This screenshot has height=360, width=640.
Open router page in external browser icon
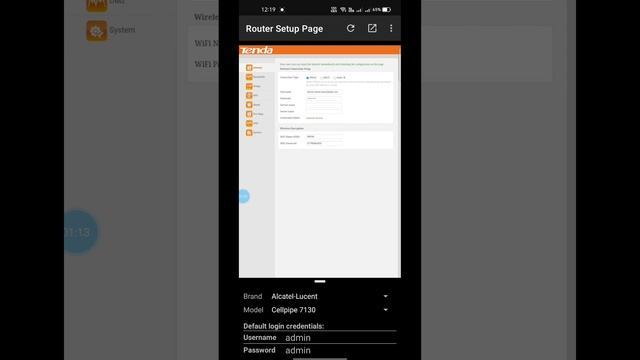click(372, 28)
